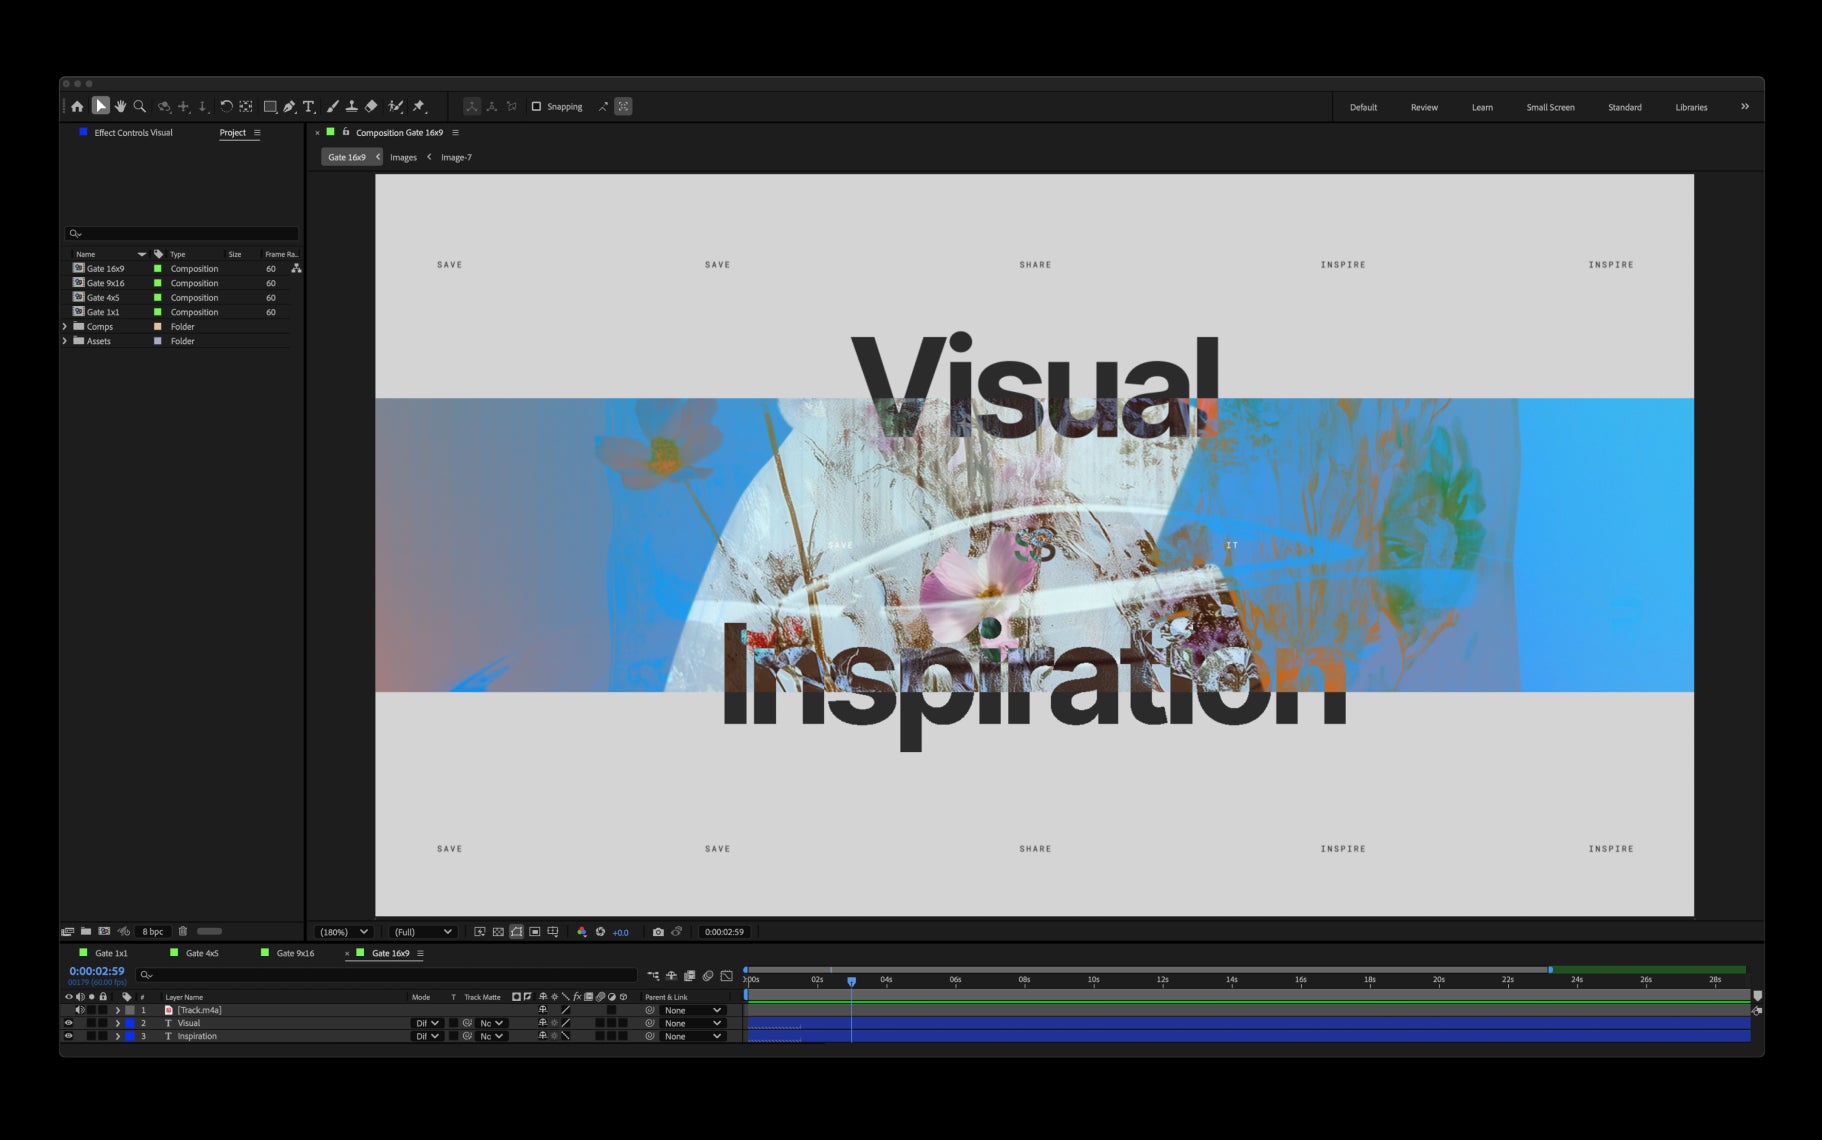Viewport: 1822px width, 1140px height.
Task: Enable the Snapping checkbox
Action: point(536,106)
